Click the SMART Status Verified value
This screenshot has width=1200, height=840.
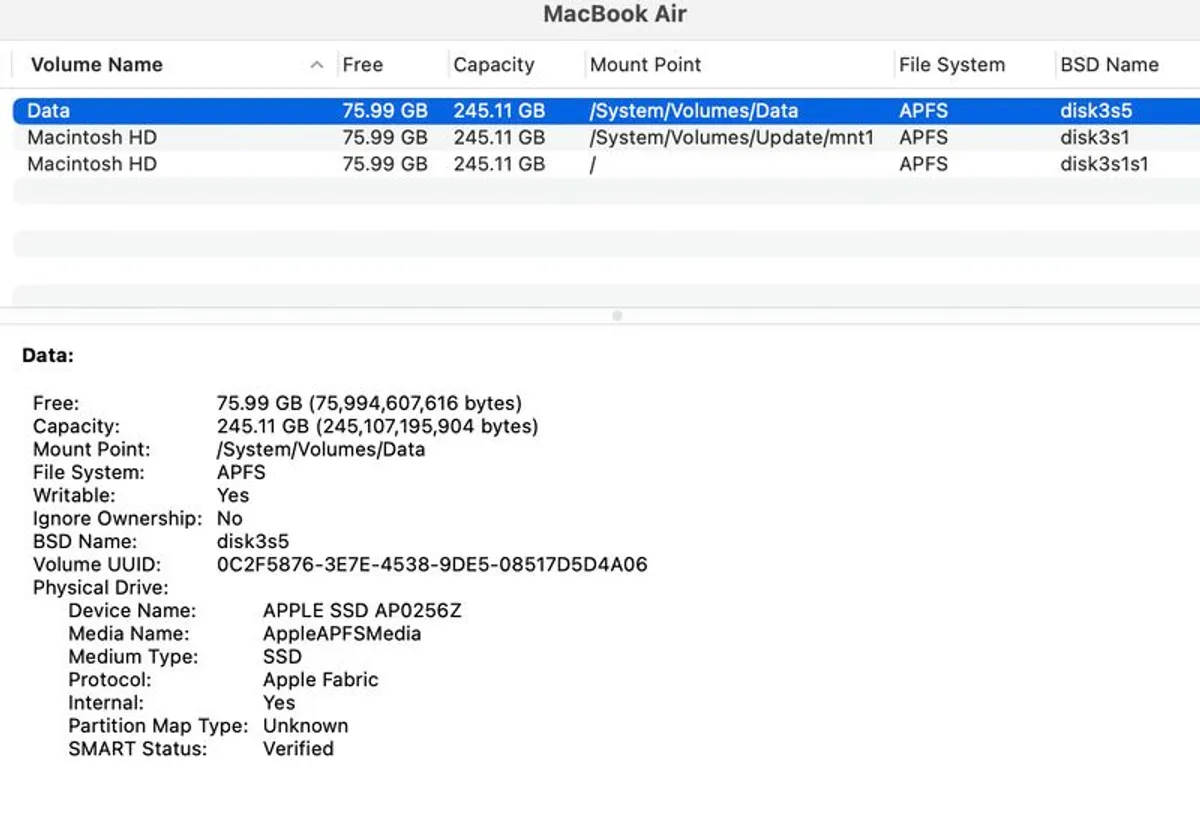tap(298, 749)
